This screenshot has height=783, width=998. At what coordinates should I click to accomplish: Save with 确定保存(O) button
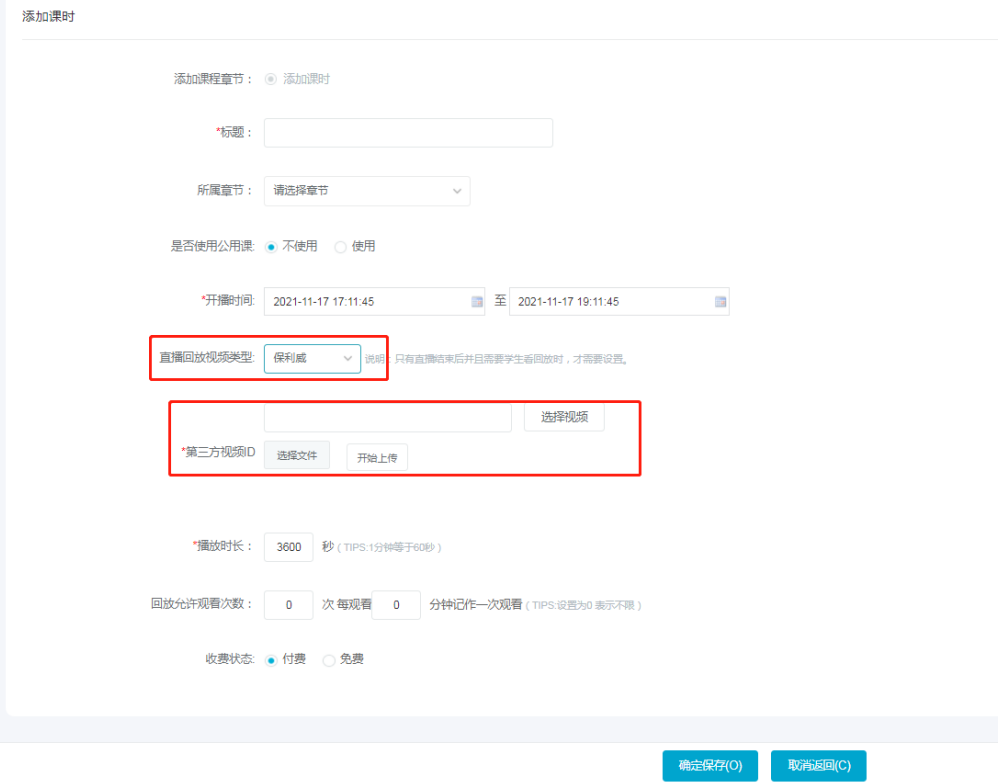click(710, 766)
